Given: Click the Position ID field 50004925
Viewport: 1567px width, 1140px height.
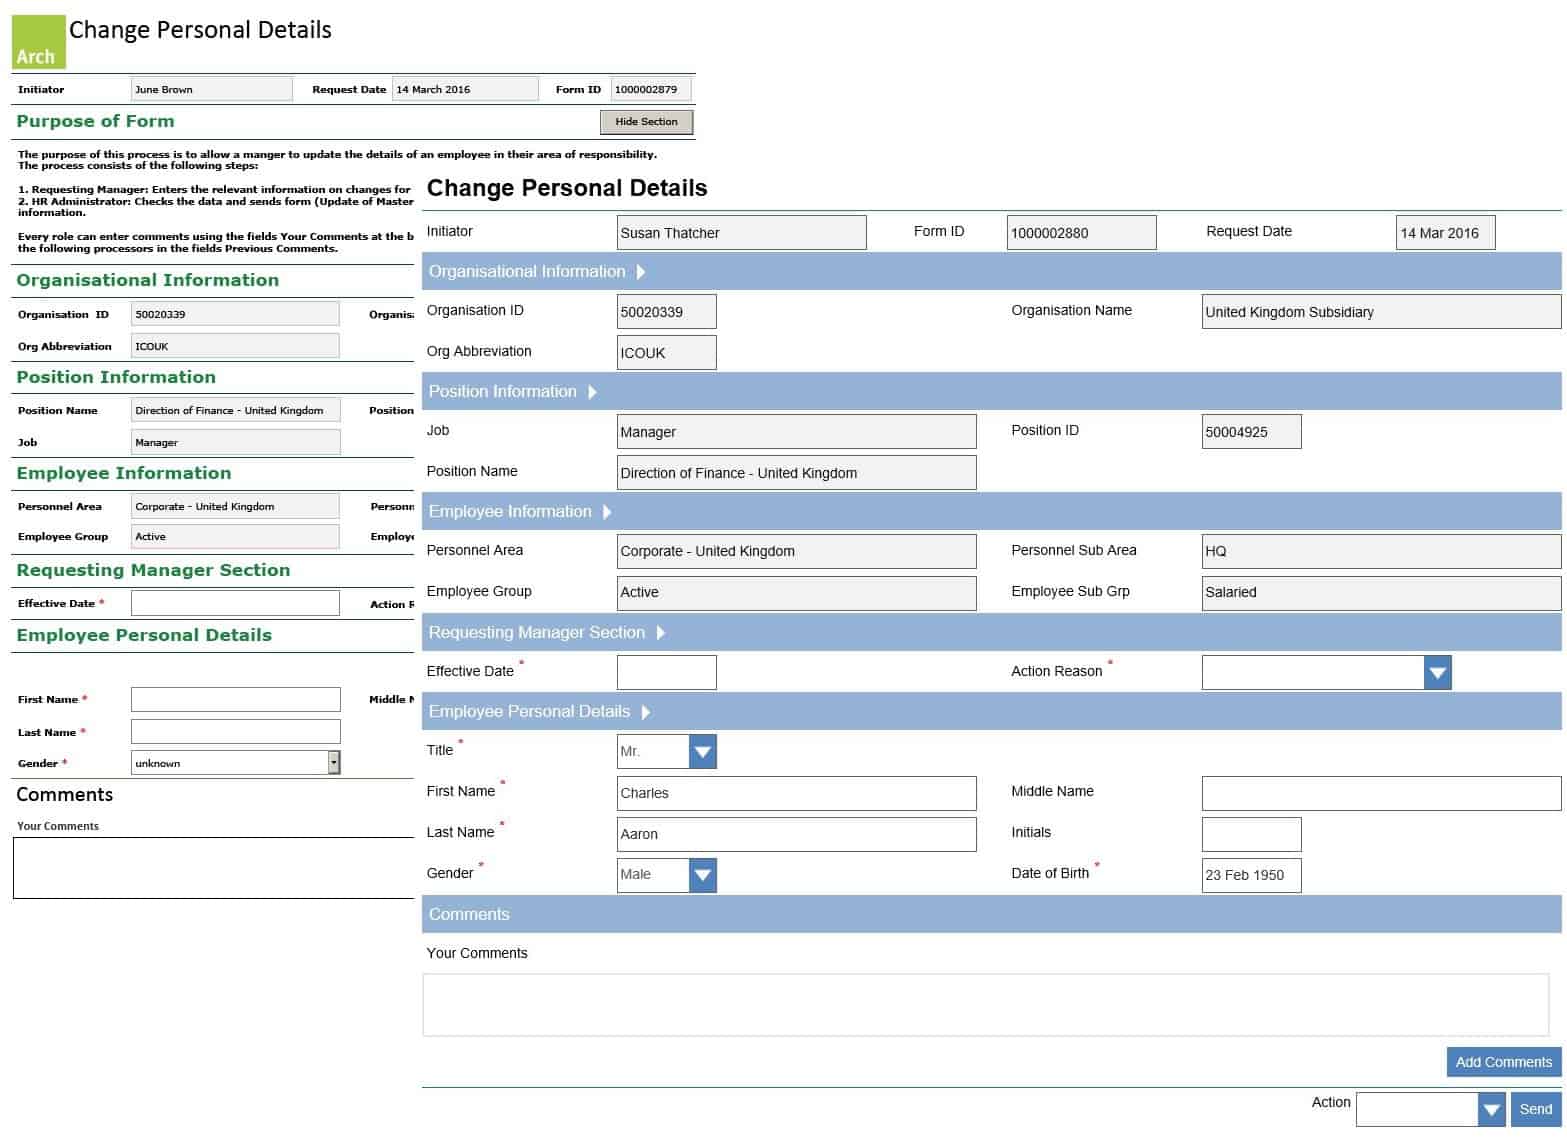Looking at the screenshot, I should coord(1251,432).
